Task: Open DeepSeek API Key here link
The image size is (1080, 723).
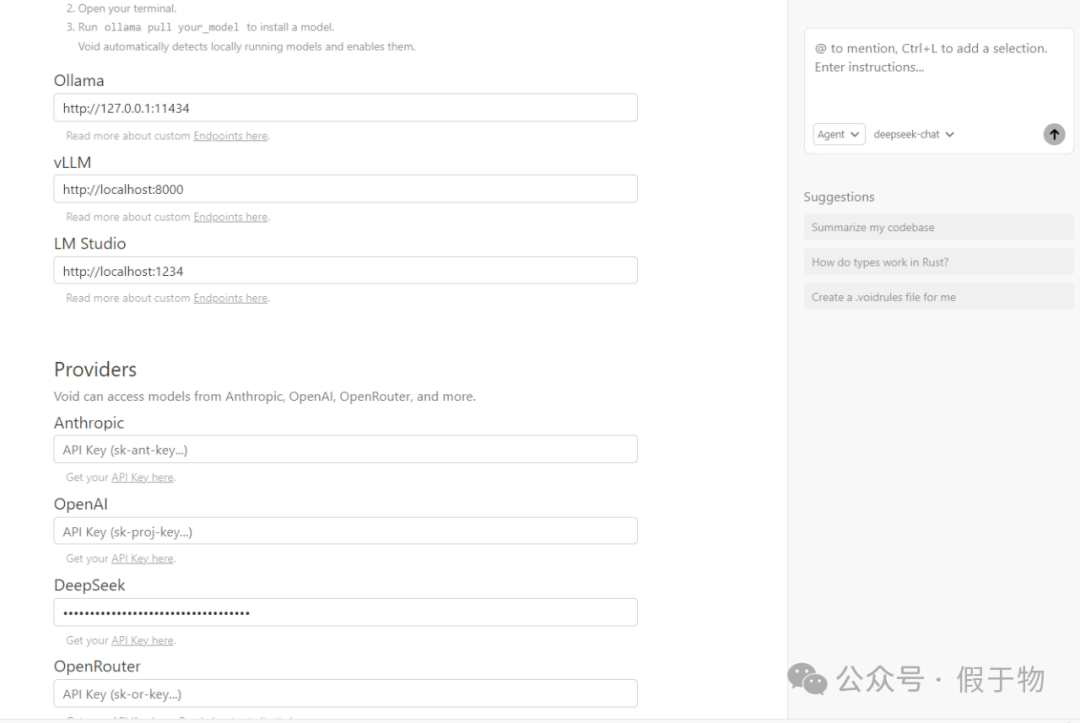Action: 143,641
